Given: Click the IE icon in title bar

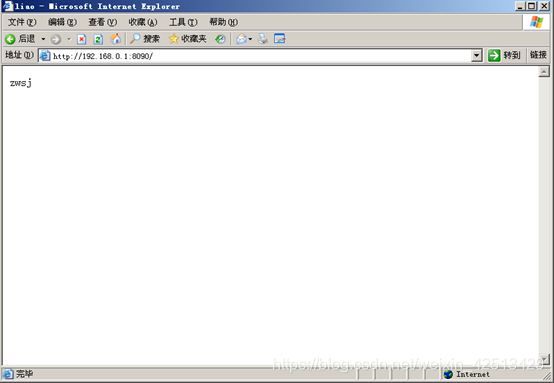Looking at the screenshot, I should 8,6.
